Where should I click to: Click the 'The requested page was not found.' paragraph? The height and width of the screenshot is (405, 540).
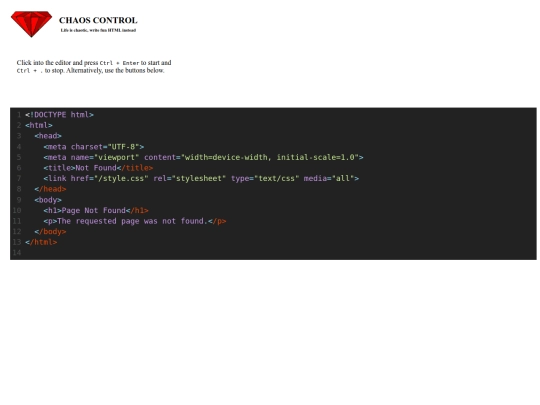[135, 221]
